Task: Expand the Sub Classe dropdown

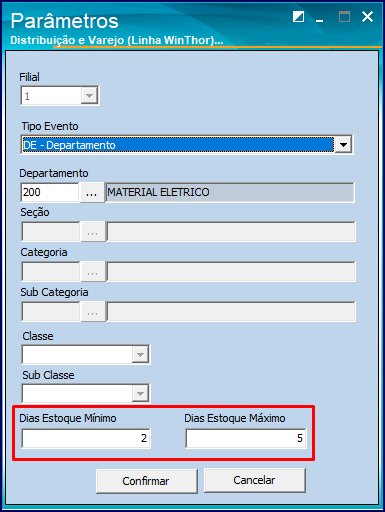Action: (x=140, y=394)
